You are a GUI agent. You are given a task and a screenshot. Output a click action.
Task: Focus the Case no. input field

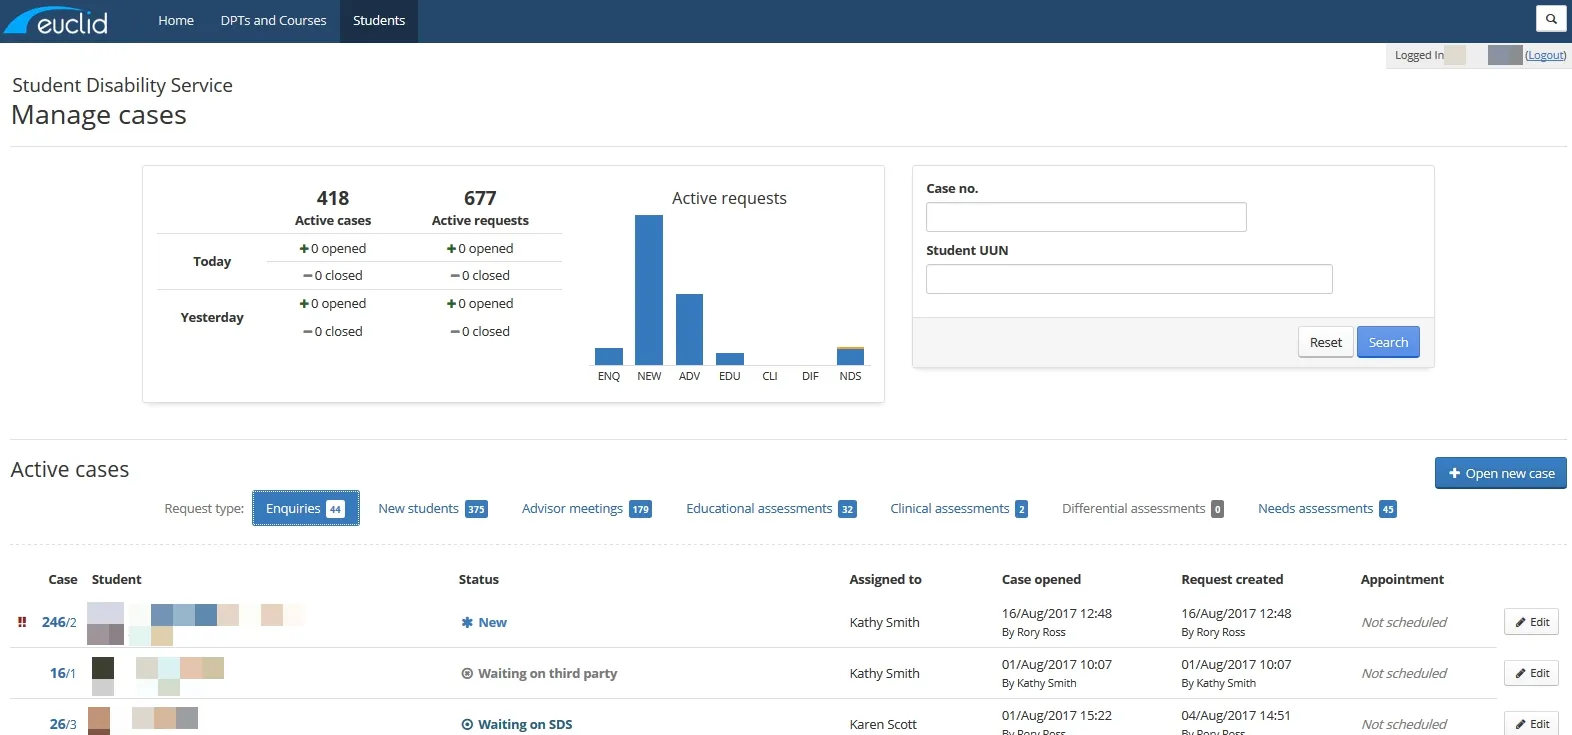point(1086,217)
